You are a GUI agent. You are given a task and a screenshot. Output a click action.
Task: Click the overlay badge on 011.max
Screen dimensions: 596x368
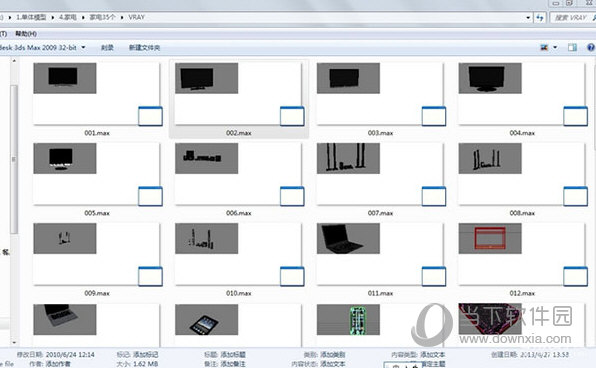[x=434, y=277]
